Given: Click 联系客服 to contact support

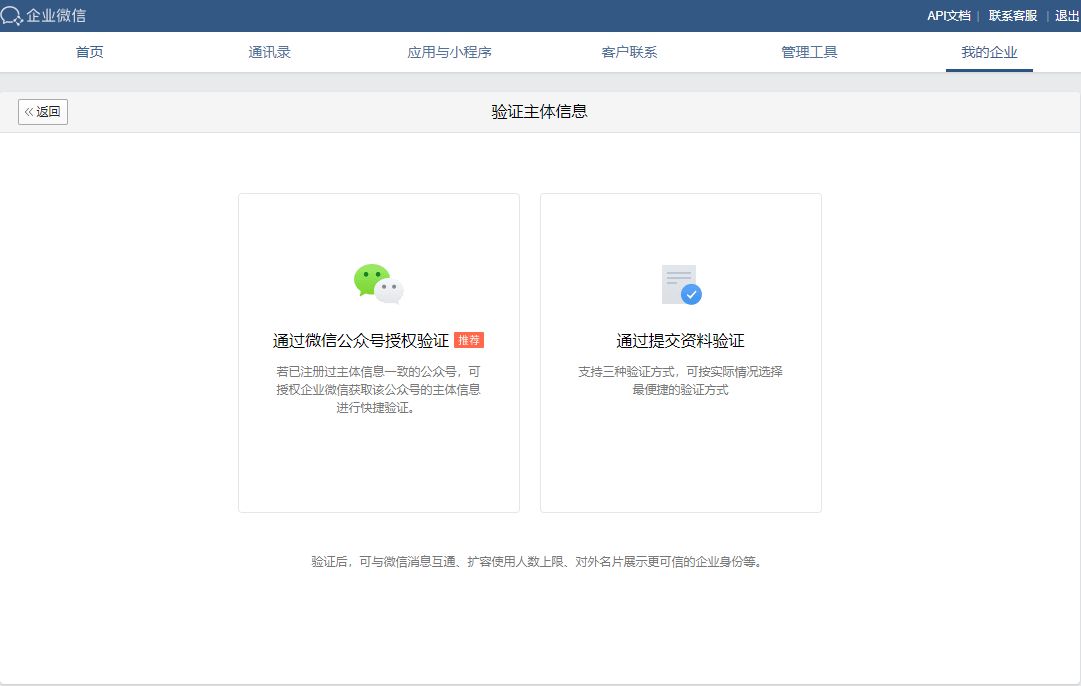Looking at the screenshot, I should click(1010, 15).
